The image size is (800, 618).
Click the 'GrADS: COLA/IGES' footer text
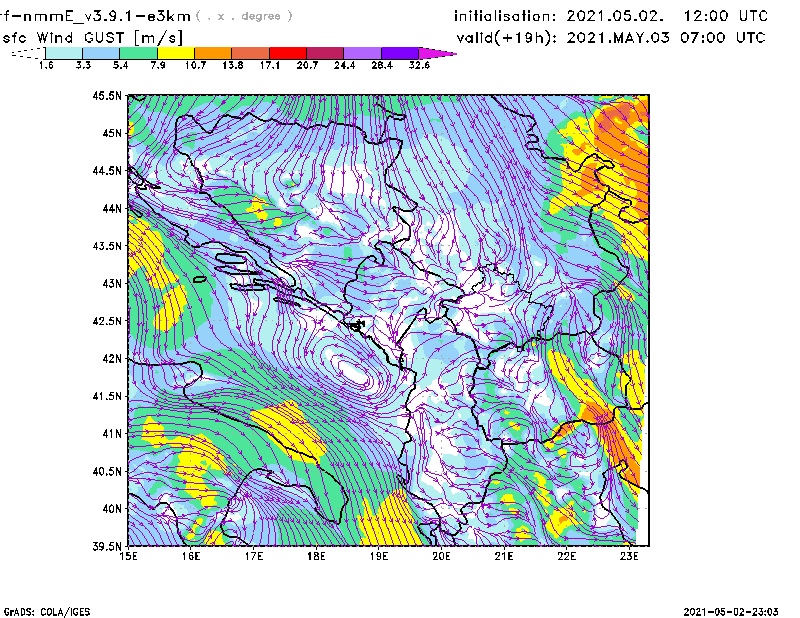(47, 612)
